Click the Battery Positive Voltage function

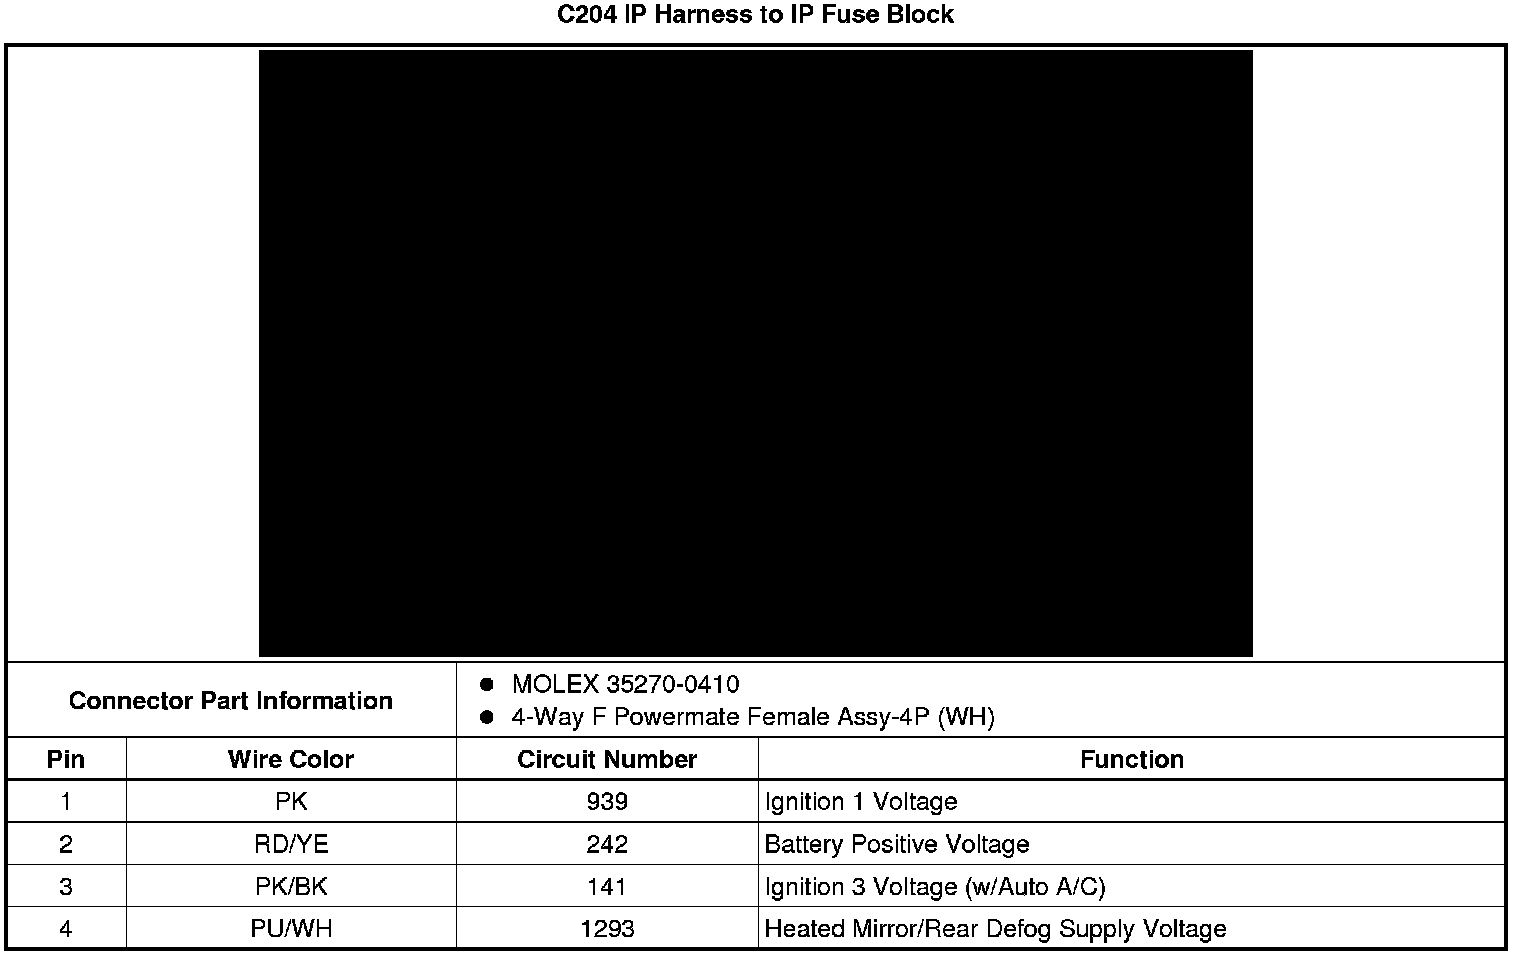pyautogui.click(x=896, y=845)
